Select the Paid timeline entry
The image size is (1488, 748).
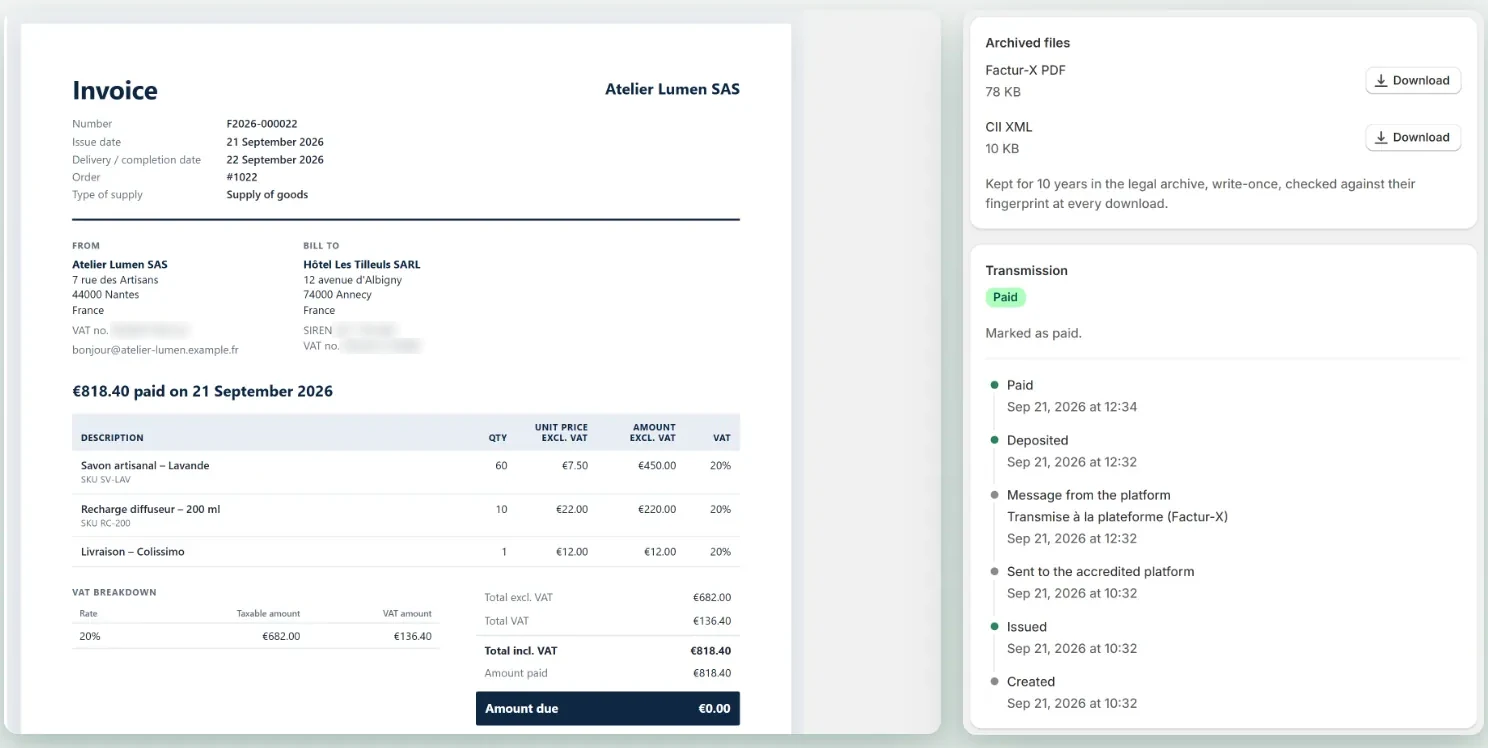(1020, 385)
